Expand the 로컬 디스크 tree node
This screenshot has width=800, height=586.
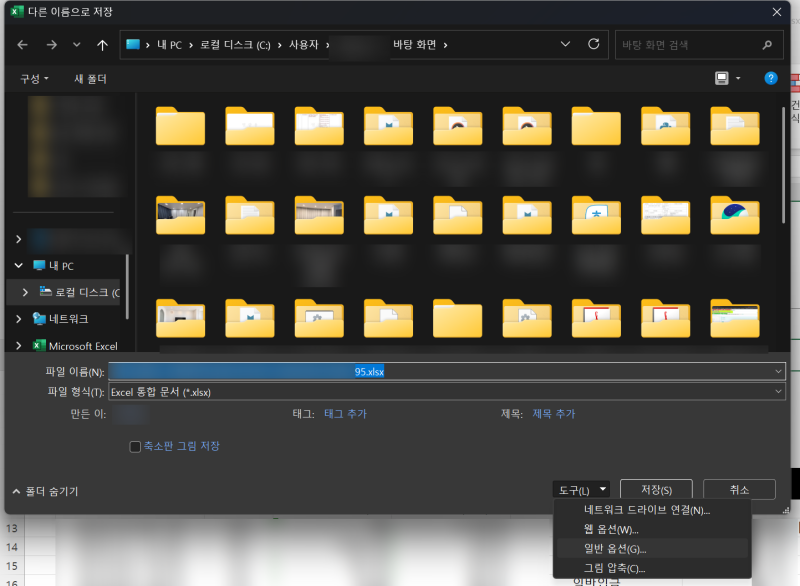pyautogui.click(x=26, y=292)
